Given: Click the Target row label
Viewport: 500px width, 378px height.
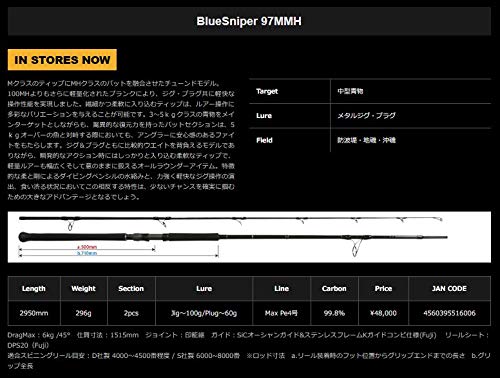Looking at the screenshot, I should pyautogui.click(x=267, y=91).
